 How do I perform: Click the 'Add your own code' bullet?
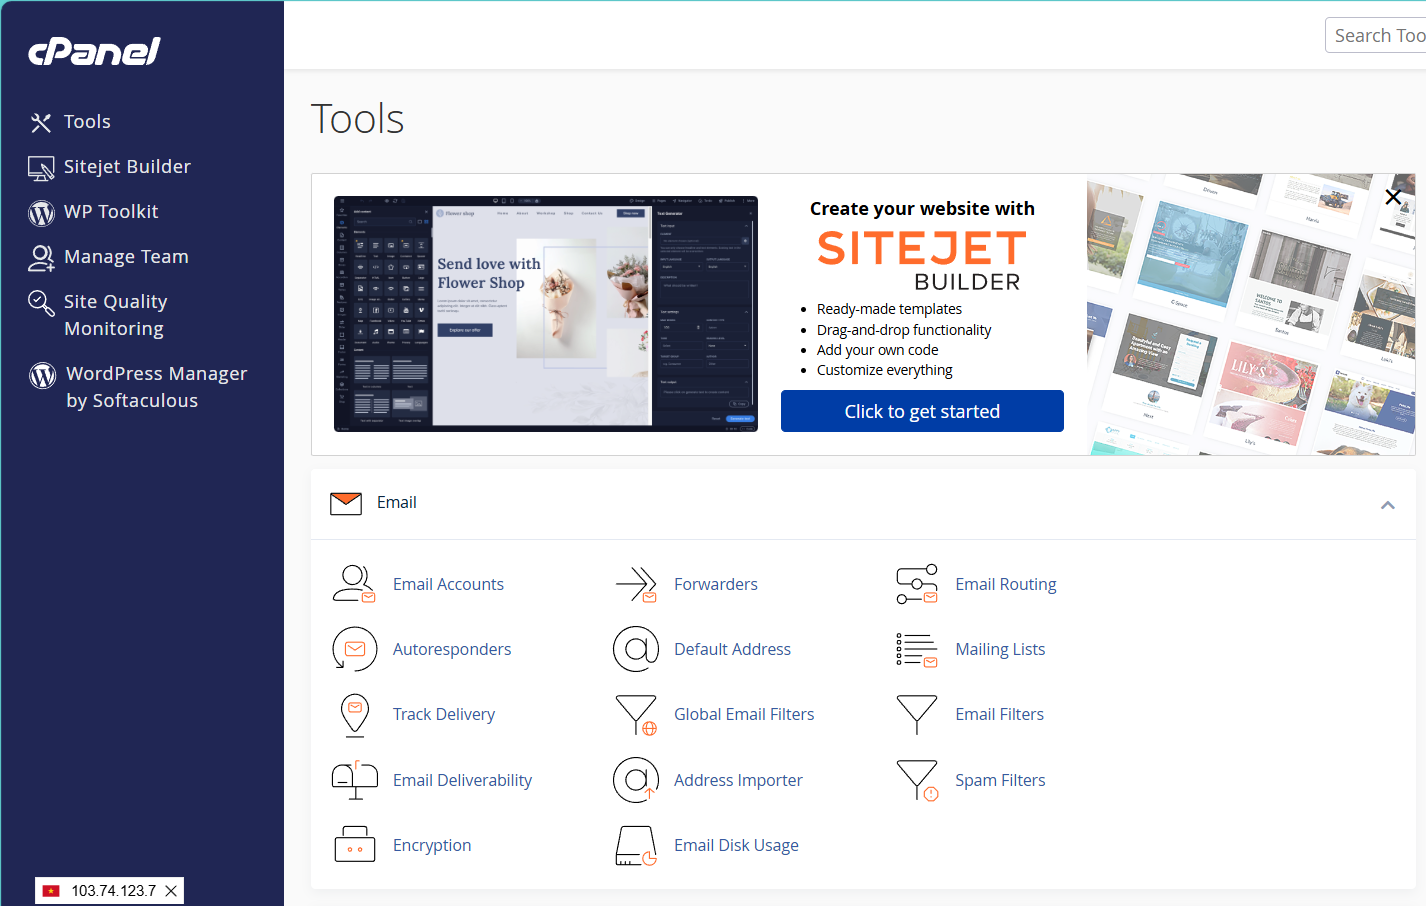click(x=877, y=350)
